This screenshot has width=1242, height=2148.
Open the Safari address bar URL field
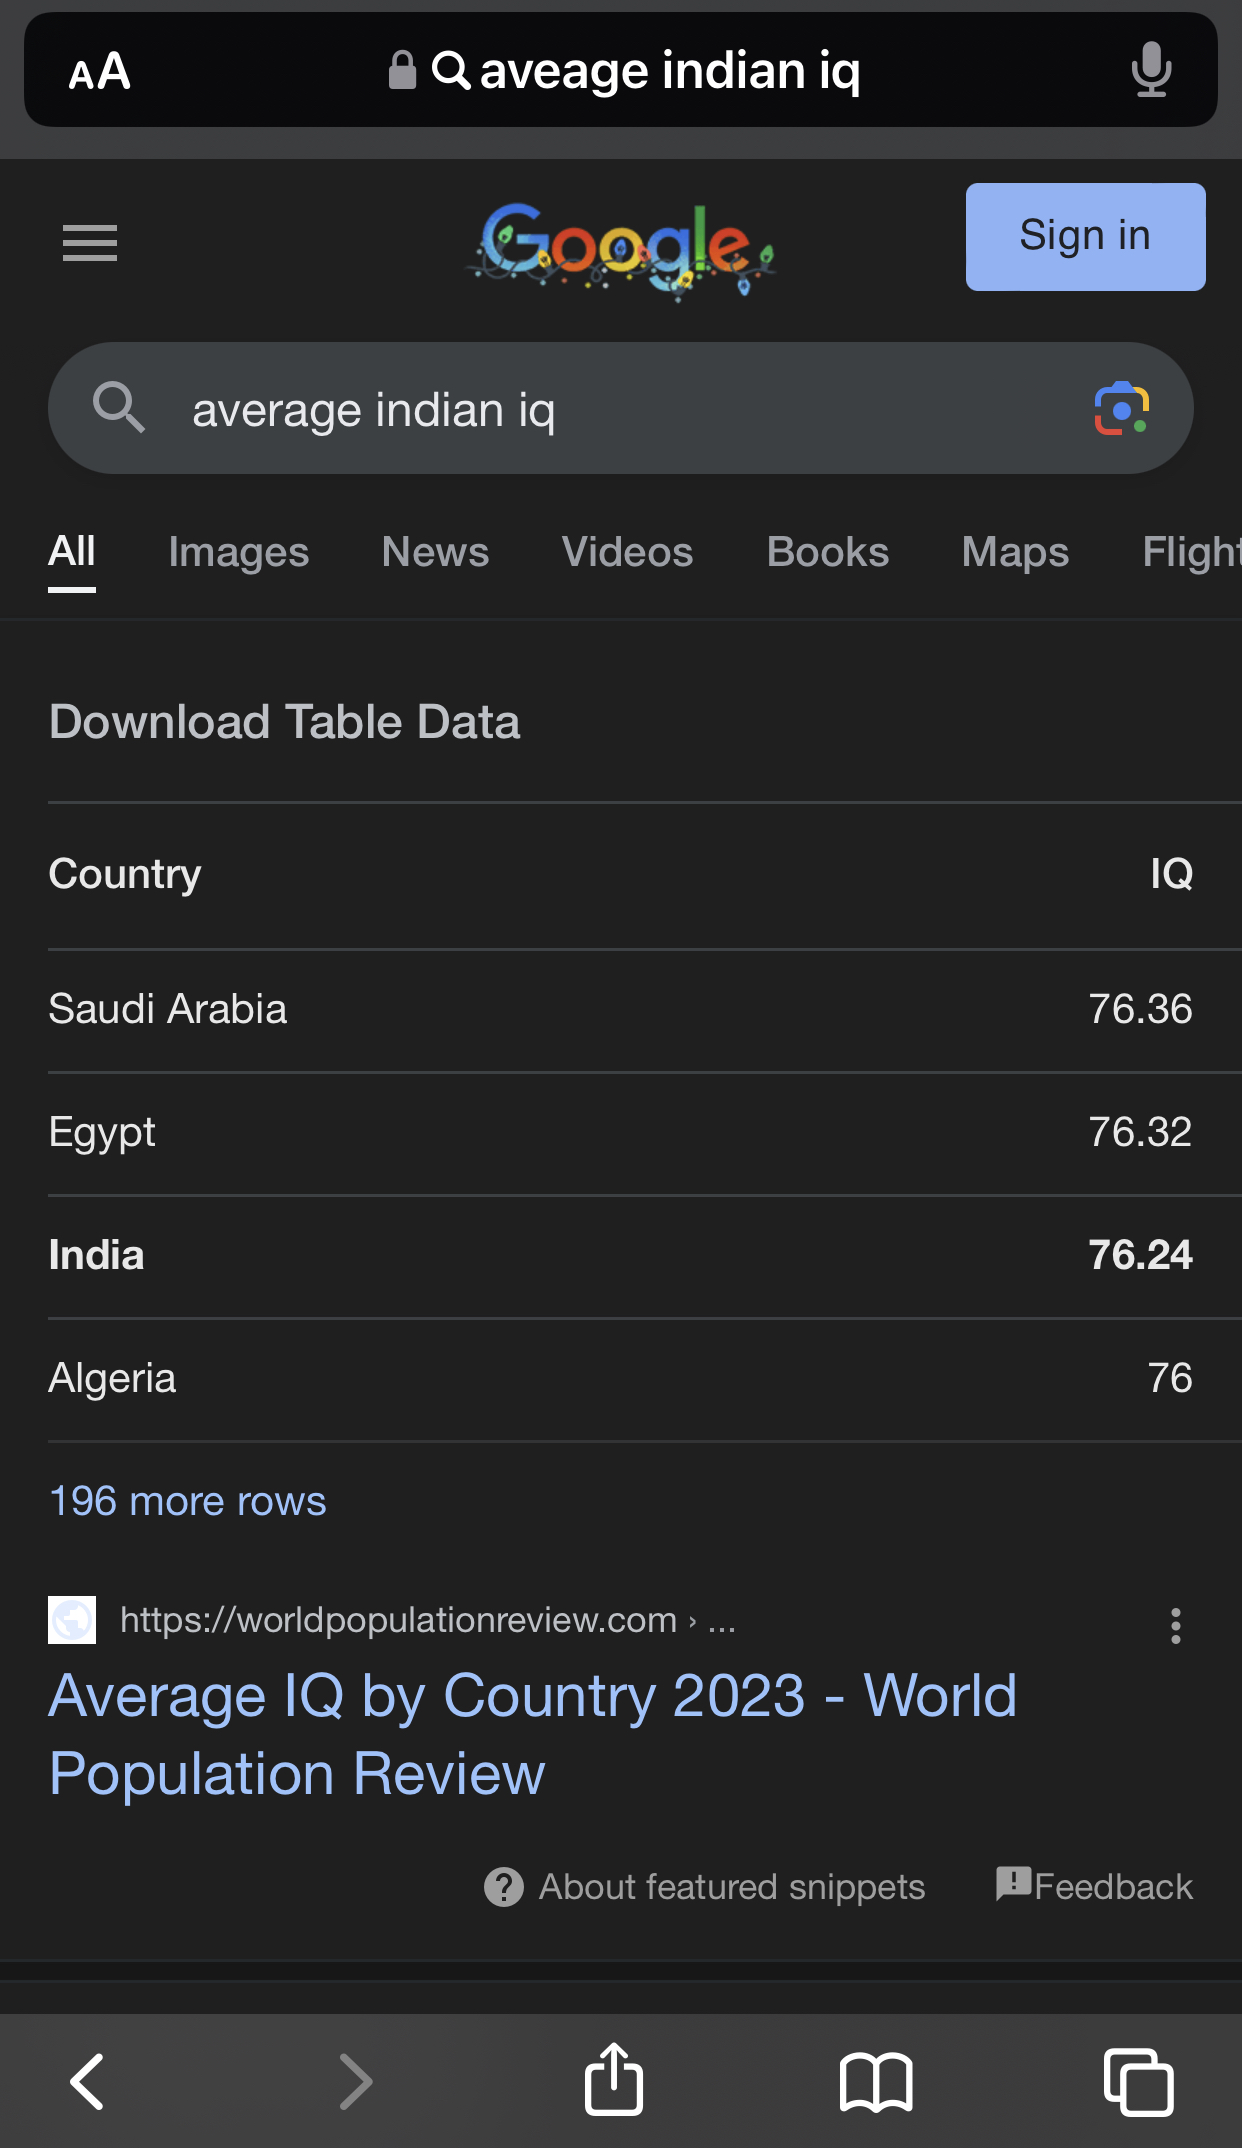pyautogui.click(x=620, y=70)
